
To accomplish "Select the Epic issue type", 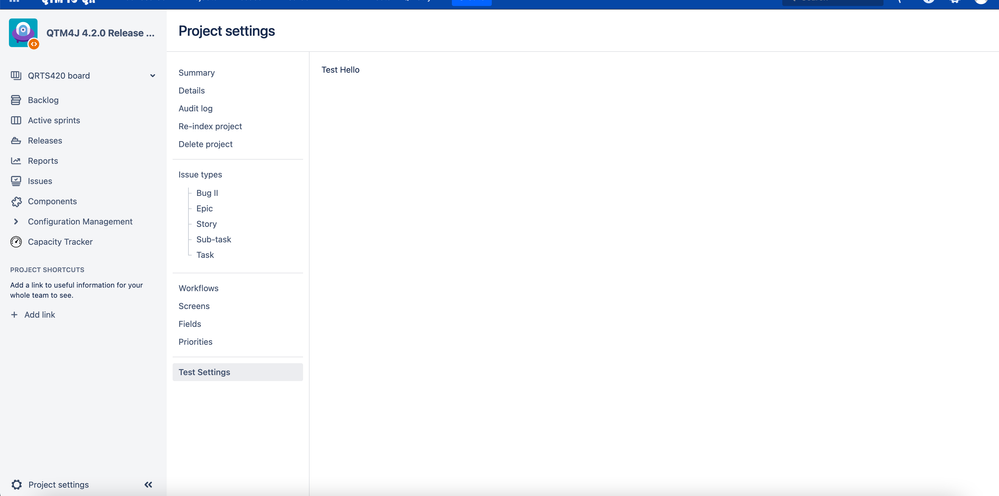I will (x=205, y=208).
